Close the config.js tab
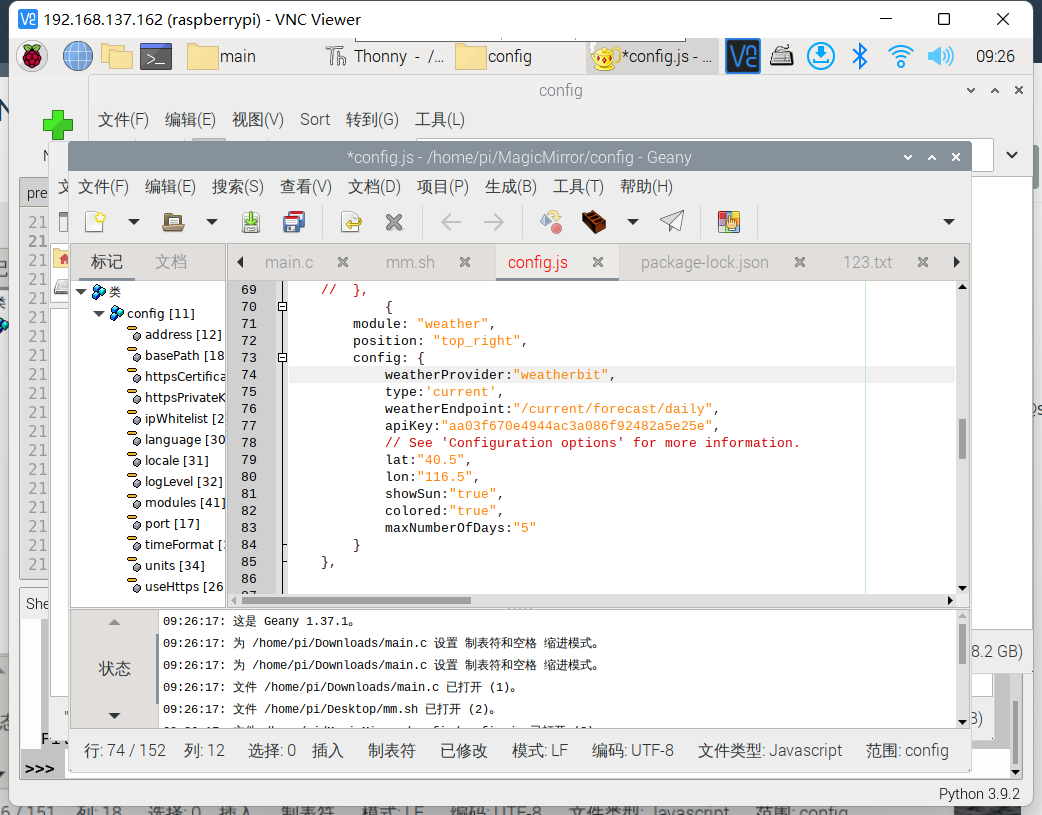1042x815 pixels. 598,262
